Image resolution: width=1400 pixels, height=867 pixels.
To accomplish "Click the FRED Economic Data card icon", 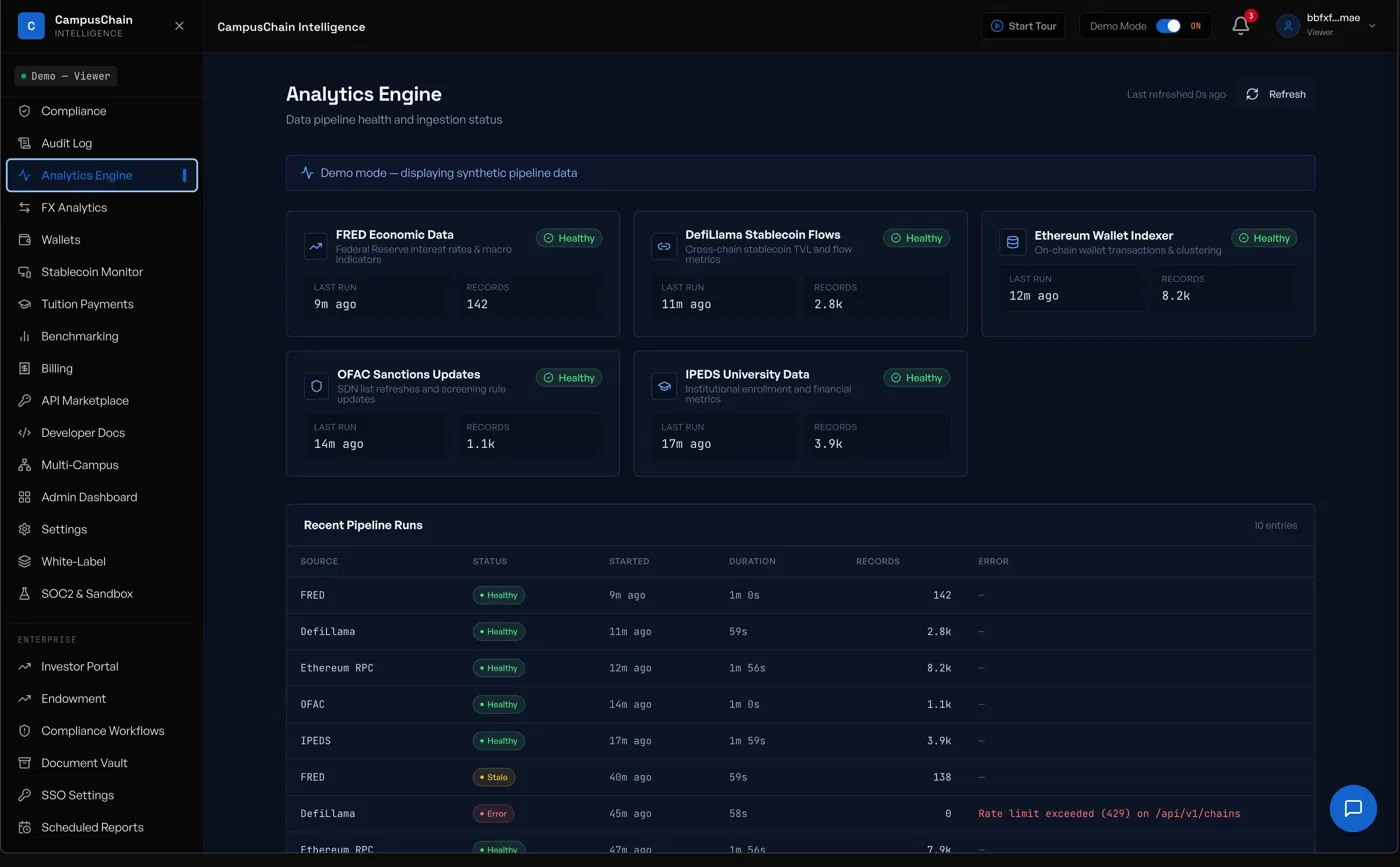I will [316, 246].
